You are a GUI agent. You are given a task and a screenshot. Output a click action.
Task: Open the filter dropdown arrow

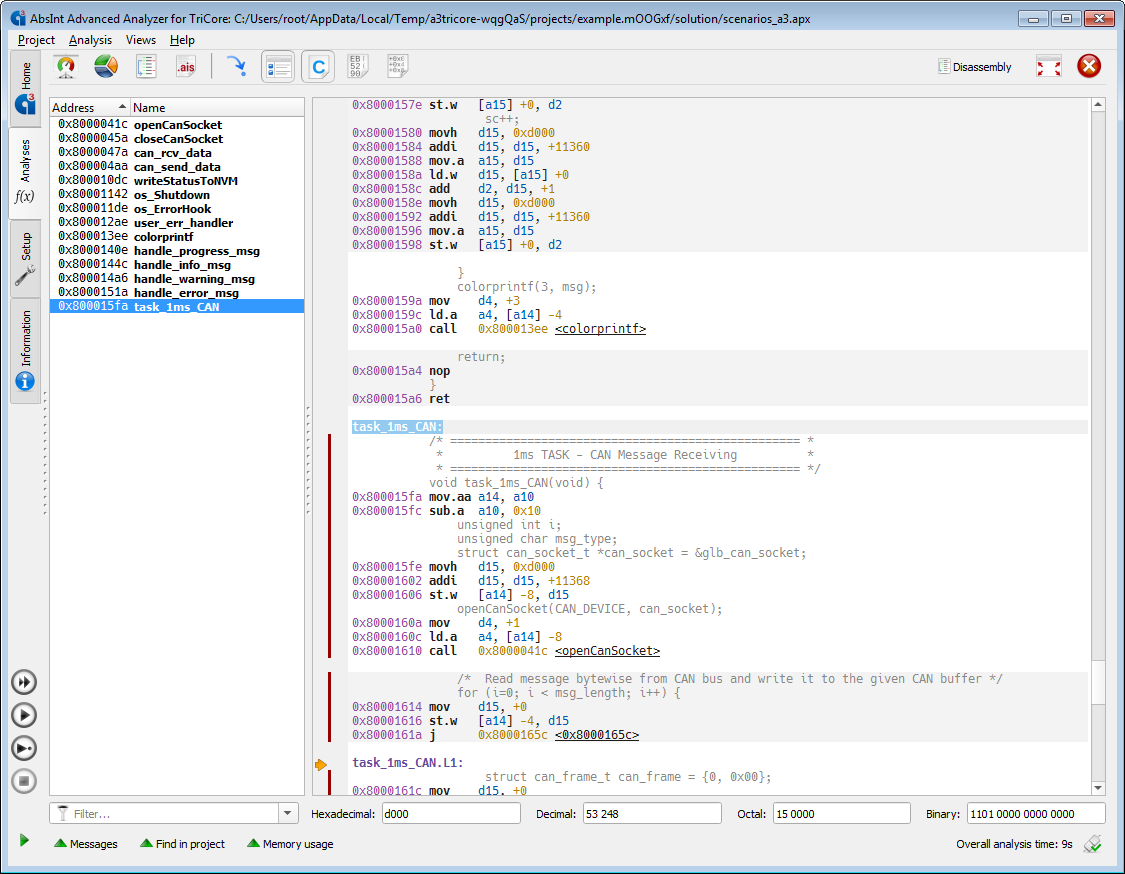click(x=288, y=813)
